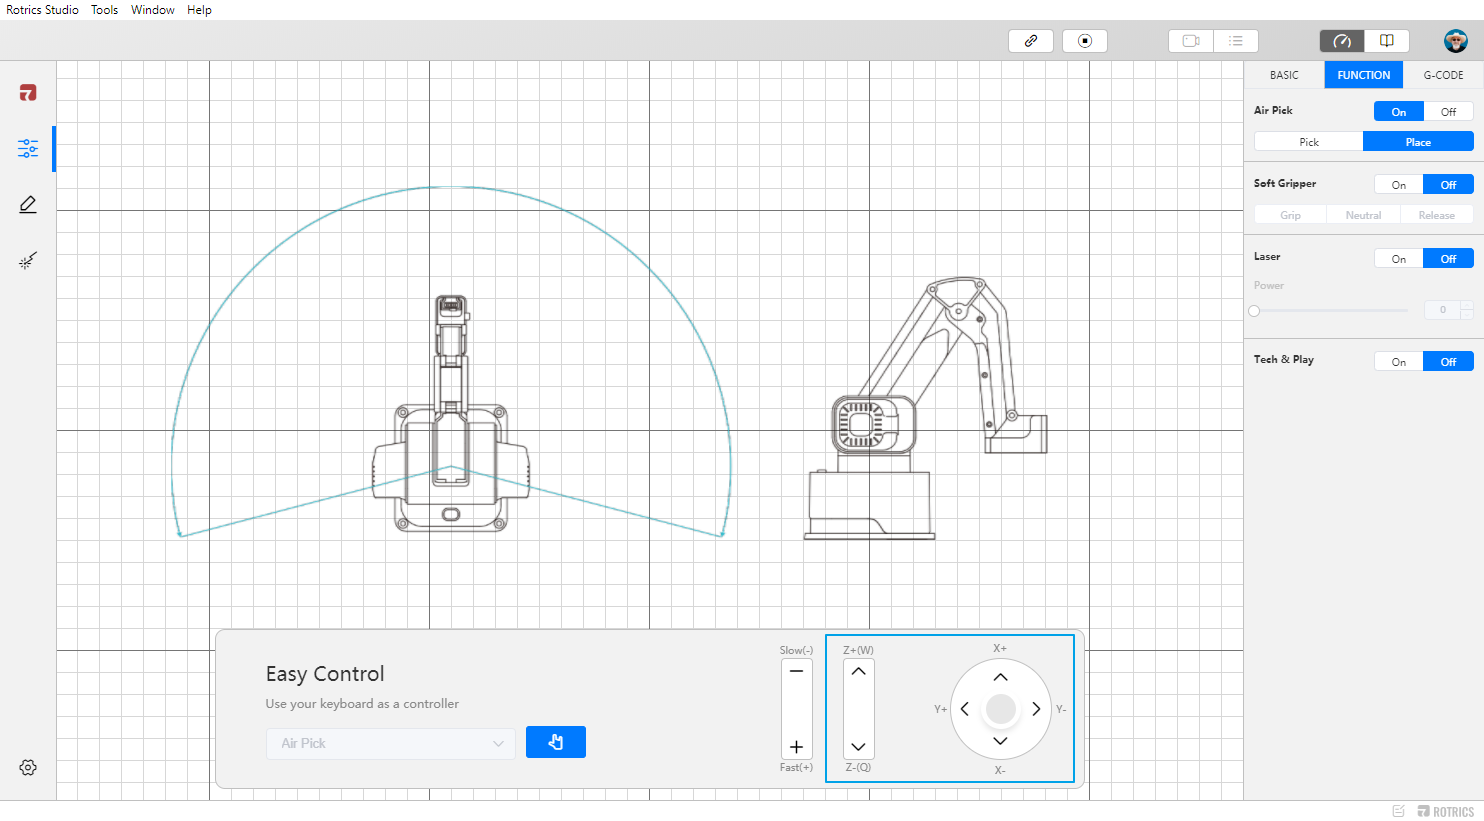Viewport: 1484px width, 821px height.
Task: Click the Release gripper button
Action: (1436, 215)
